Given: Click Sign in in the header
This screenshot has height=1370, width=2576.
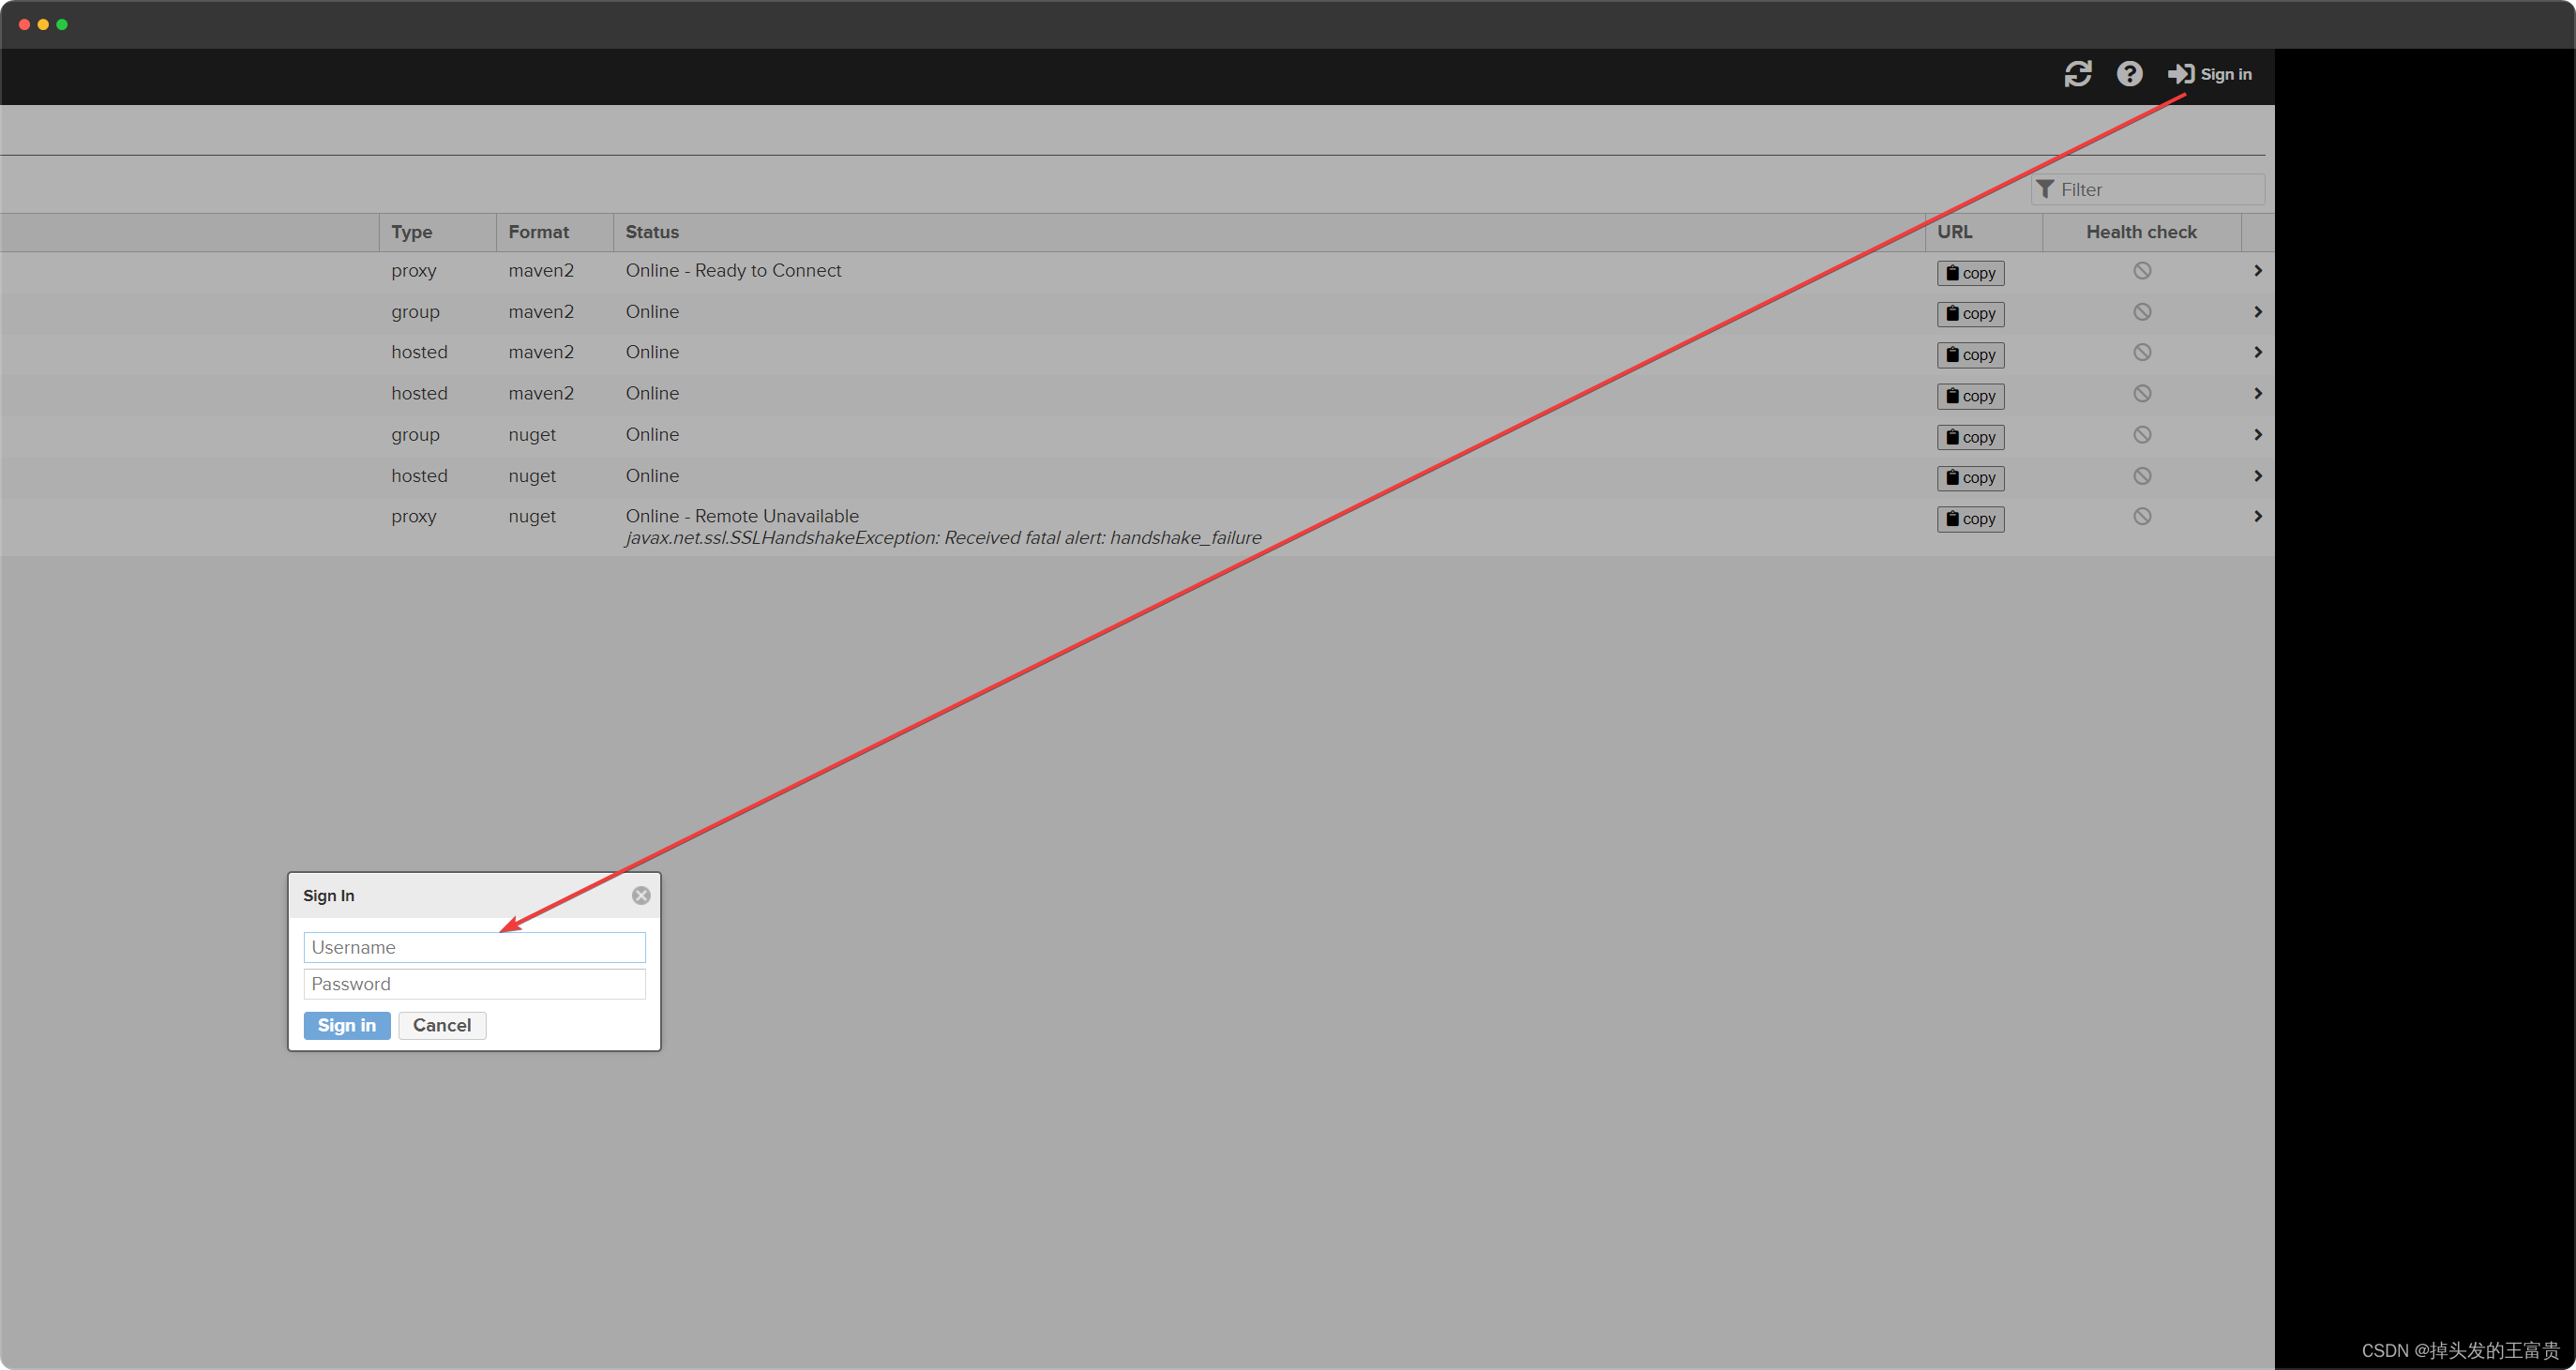Looking at the screenshot, I should point(2210,74).
